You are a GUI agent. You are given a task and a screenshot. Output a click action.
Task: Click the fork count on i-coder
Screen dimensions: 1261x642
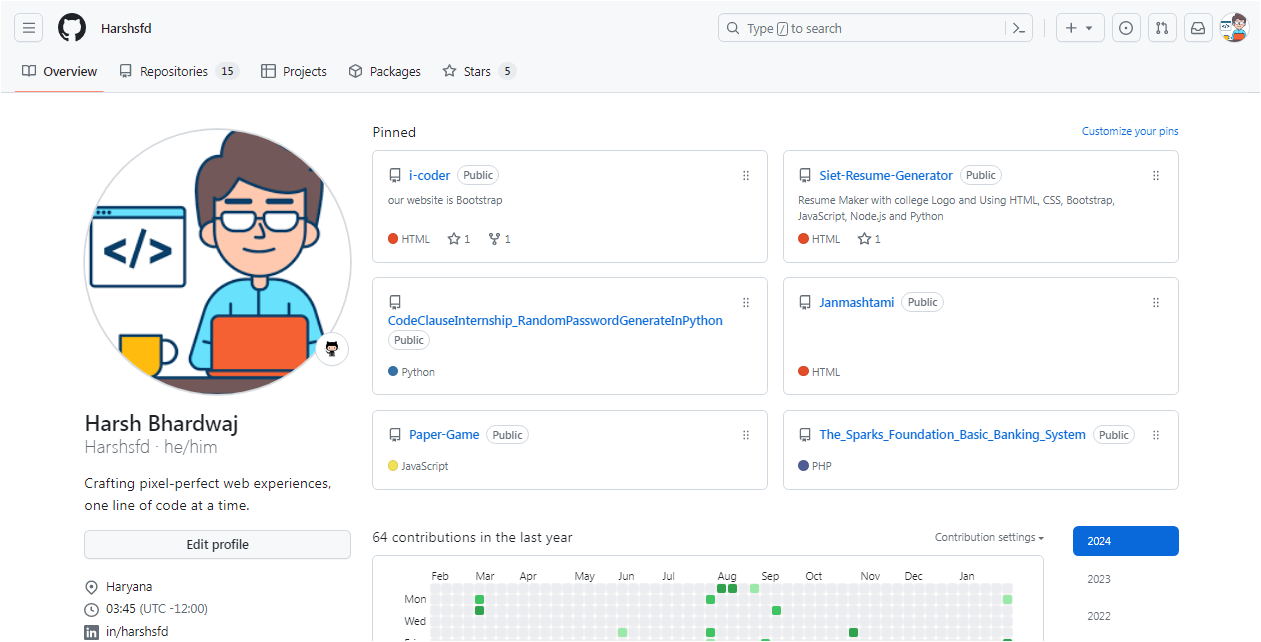point(499,239)
